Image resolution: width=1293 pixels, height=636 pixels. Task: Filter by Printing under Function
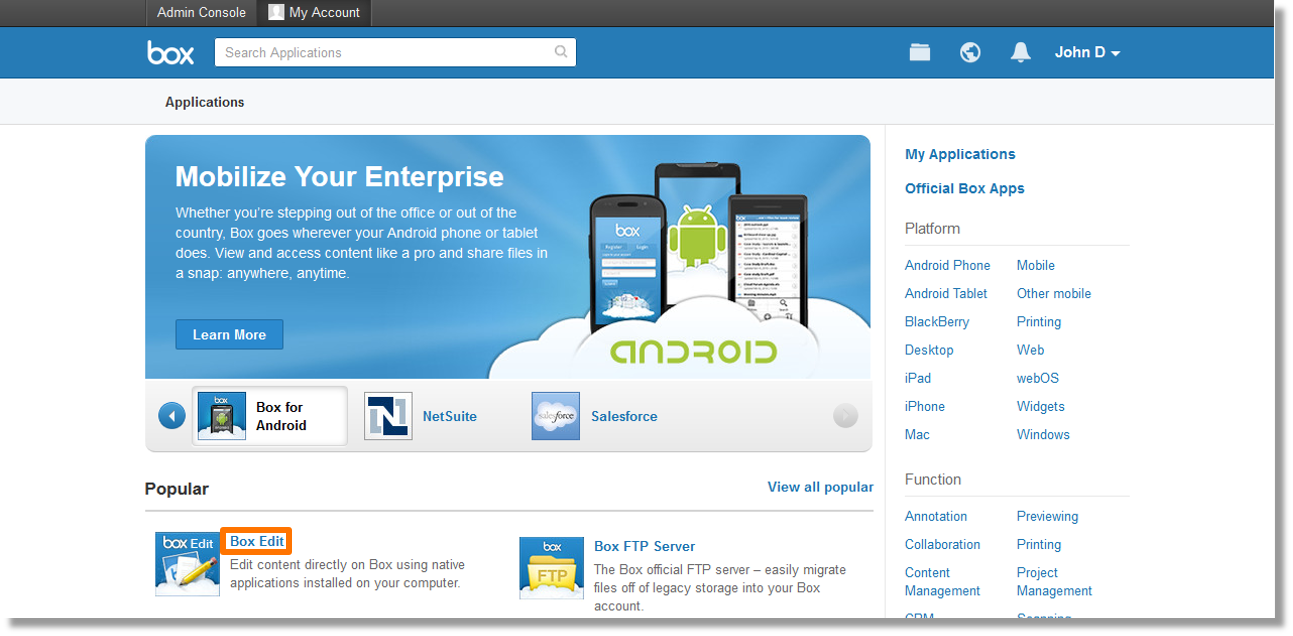(1039, 544)
